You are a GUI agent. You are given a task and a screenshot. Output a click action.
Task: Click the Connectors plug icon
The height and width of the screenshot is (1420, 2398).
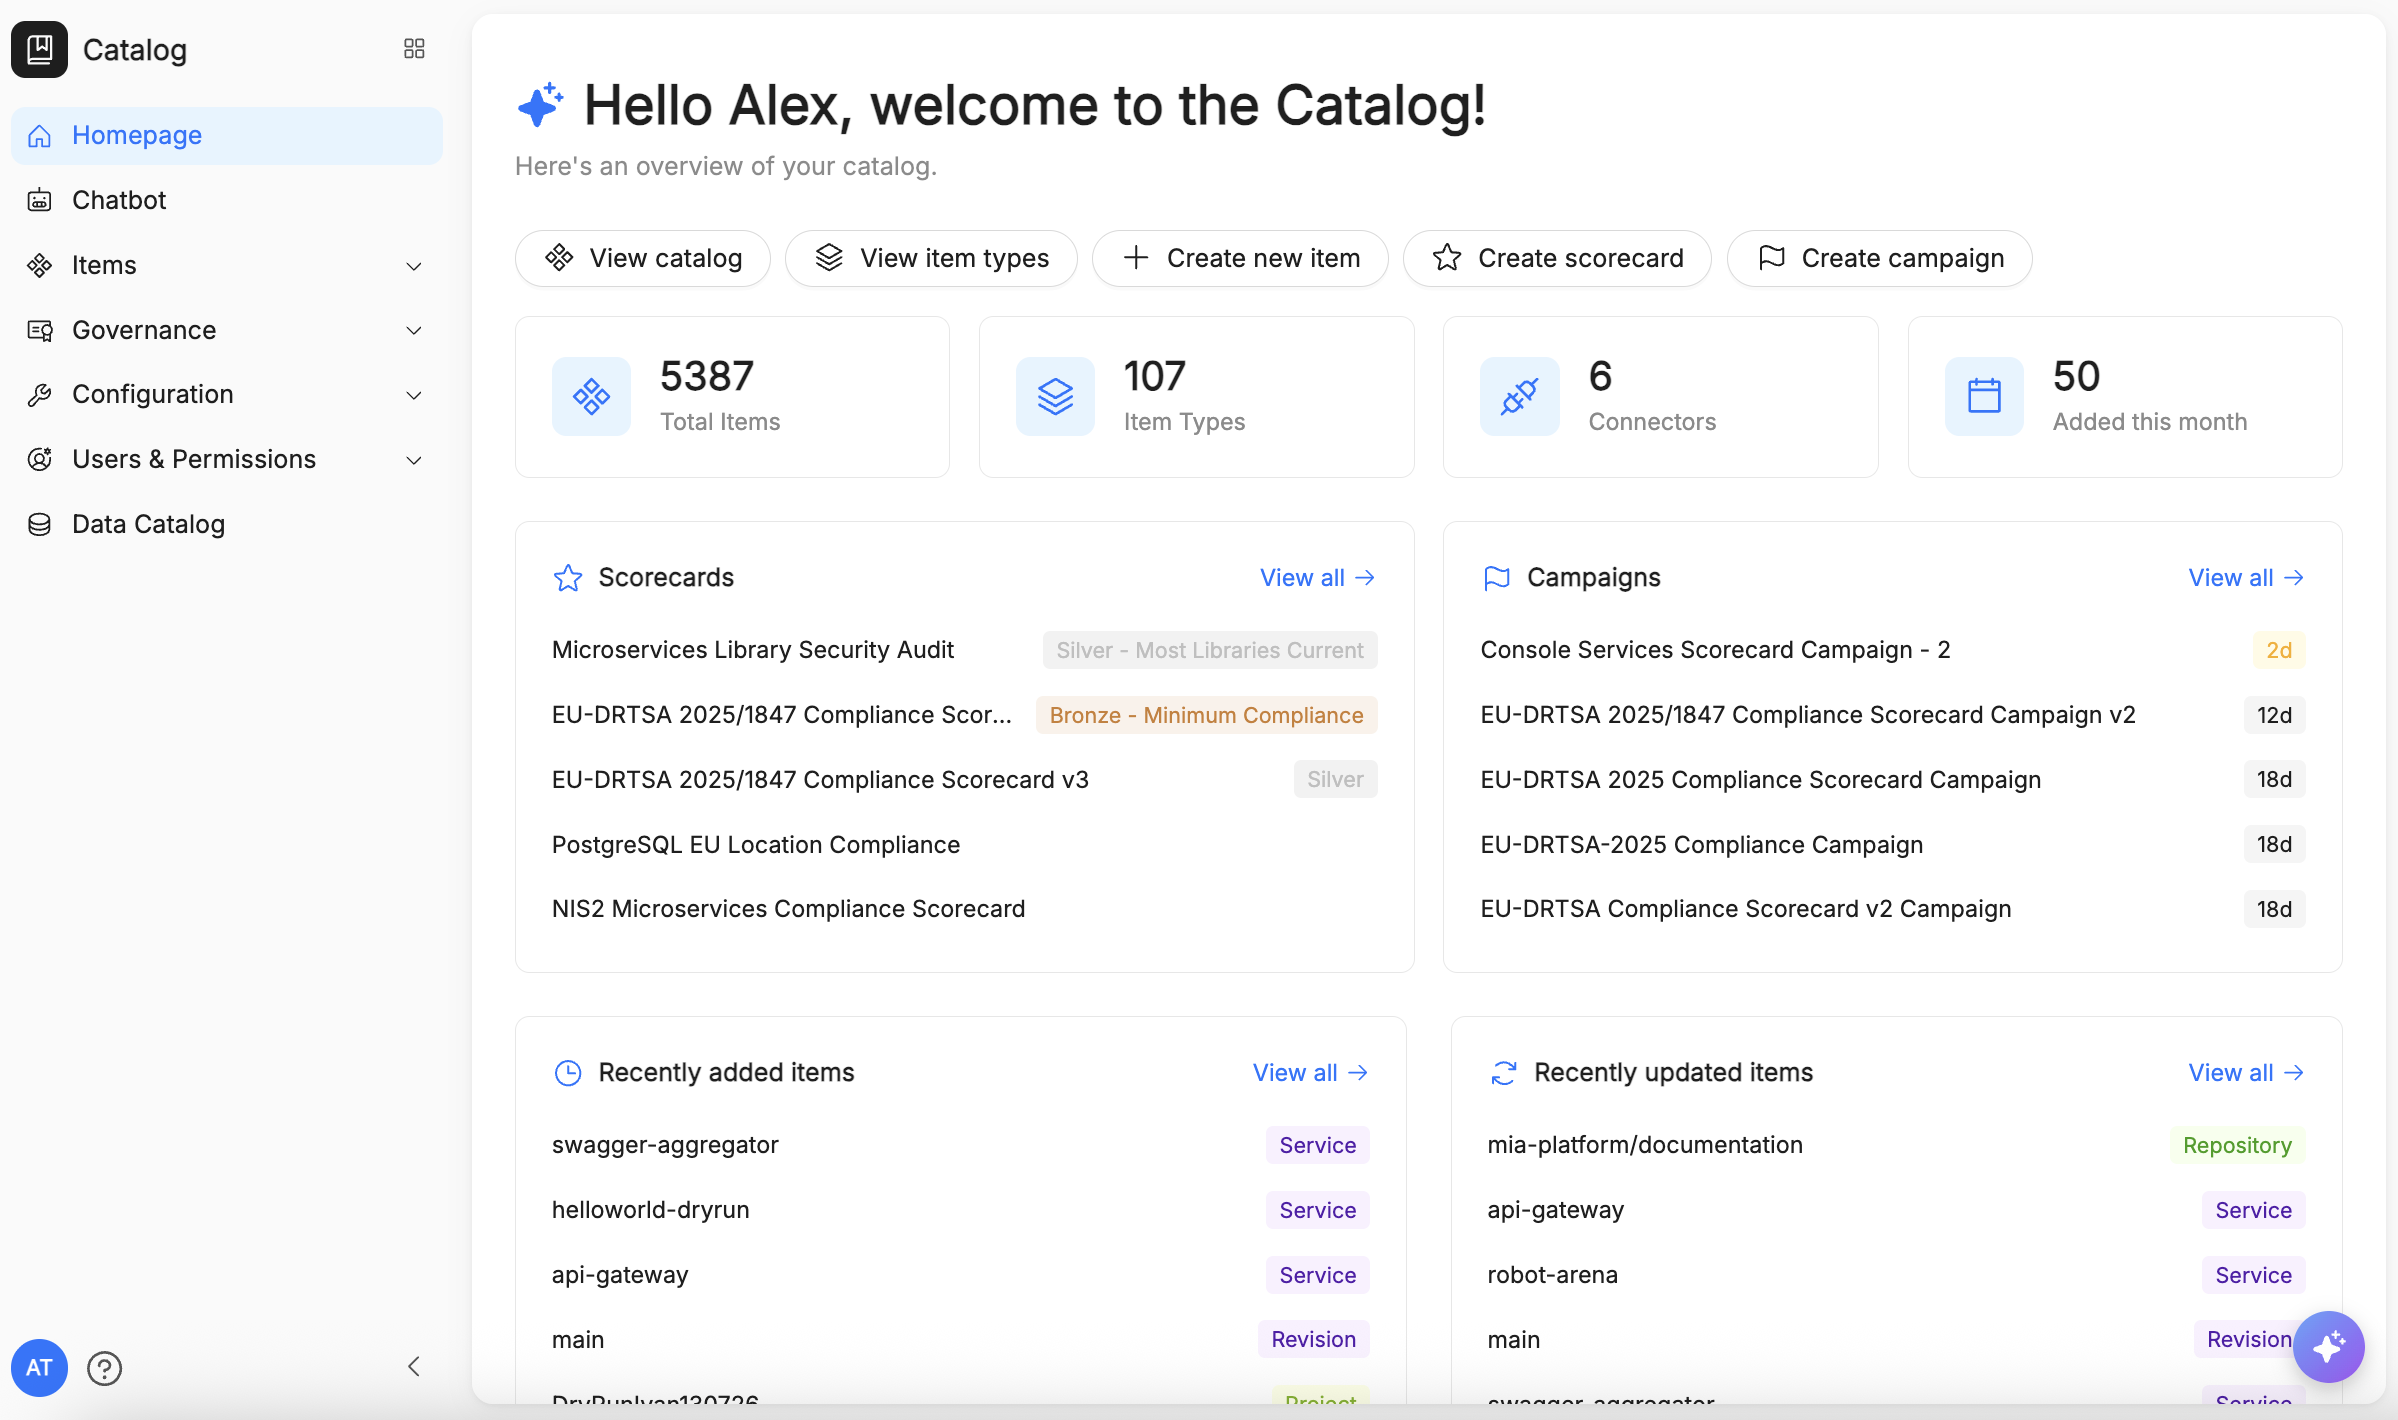pos(1519,397)
